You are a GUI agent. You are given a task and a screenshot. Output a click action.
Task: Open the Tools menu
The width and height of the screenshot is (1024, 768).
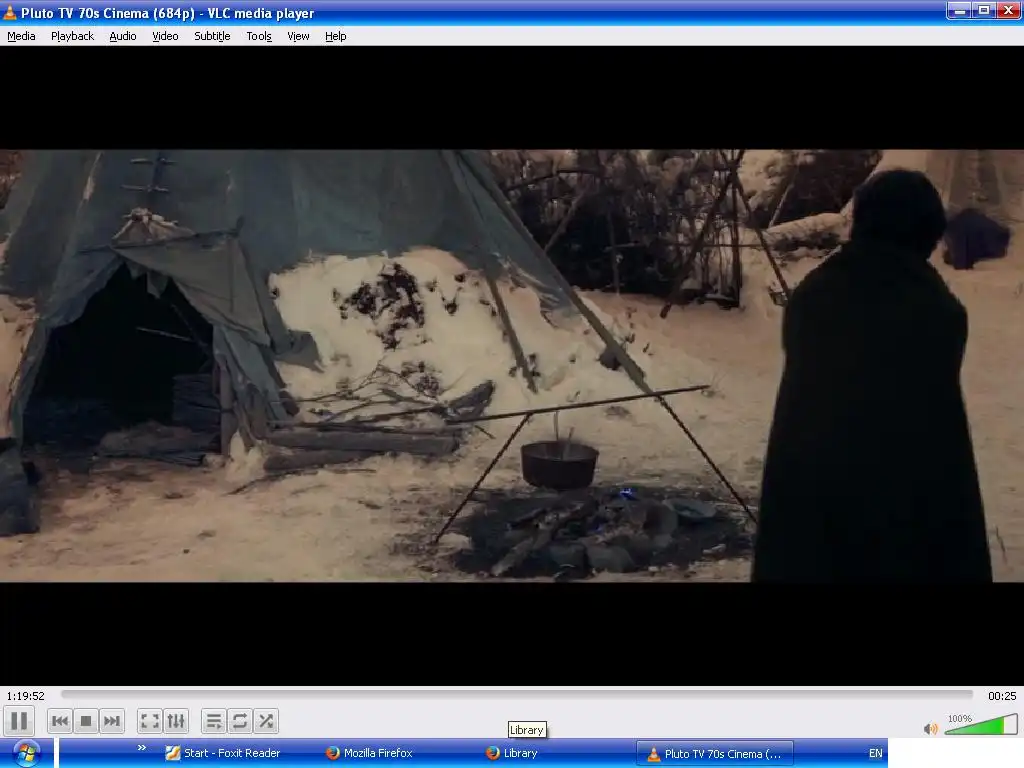[259, 36]
